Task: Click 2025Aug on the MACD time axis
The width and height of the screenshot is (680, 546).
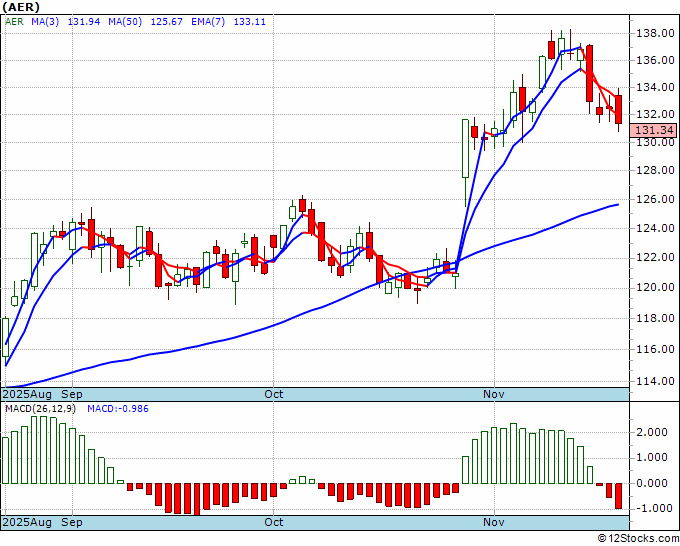Action: (27, 522)
